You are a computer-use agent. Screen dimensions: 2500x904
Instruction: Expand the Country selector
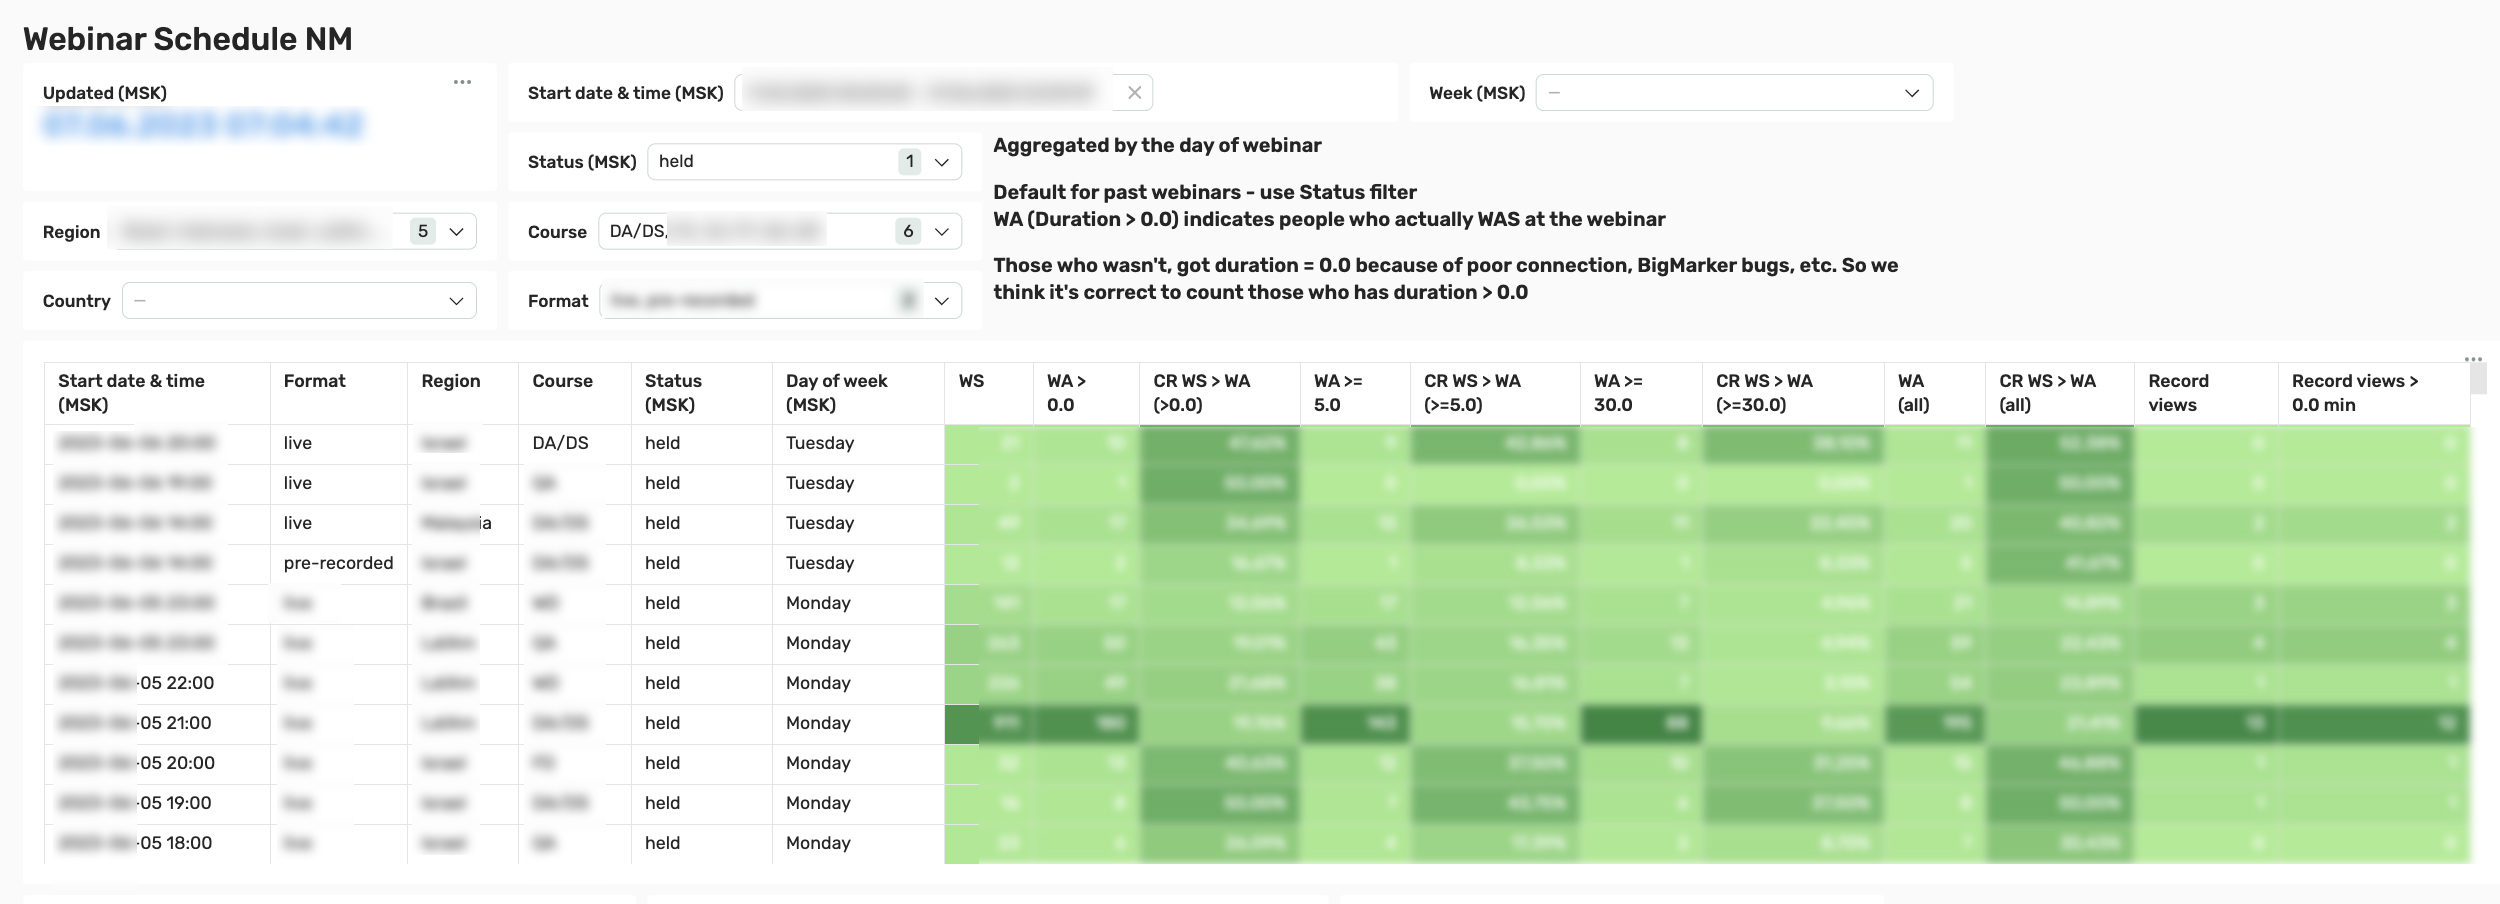point(456,301)
